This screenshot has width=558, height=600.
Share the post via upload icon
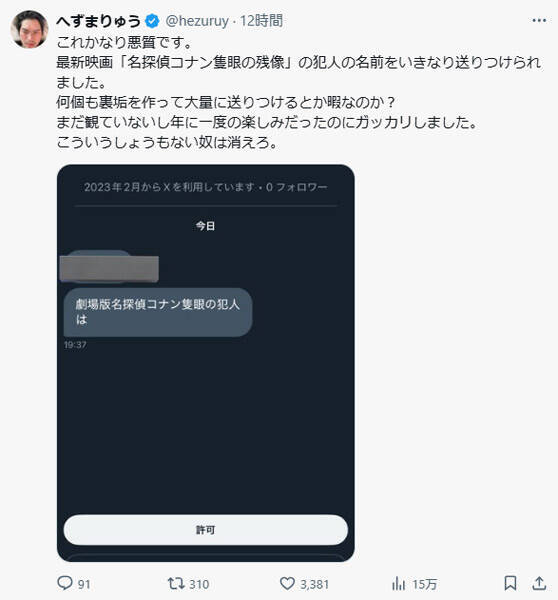[539, 583]
